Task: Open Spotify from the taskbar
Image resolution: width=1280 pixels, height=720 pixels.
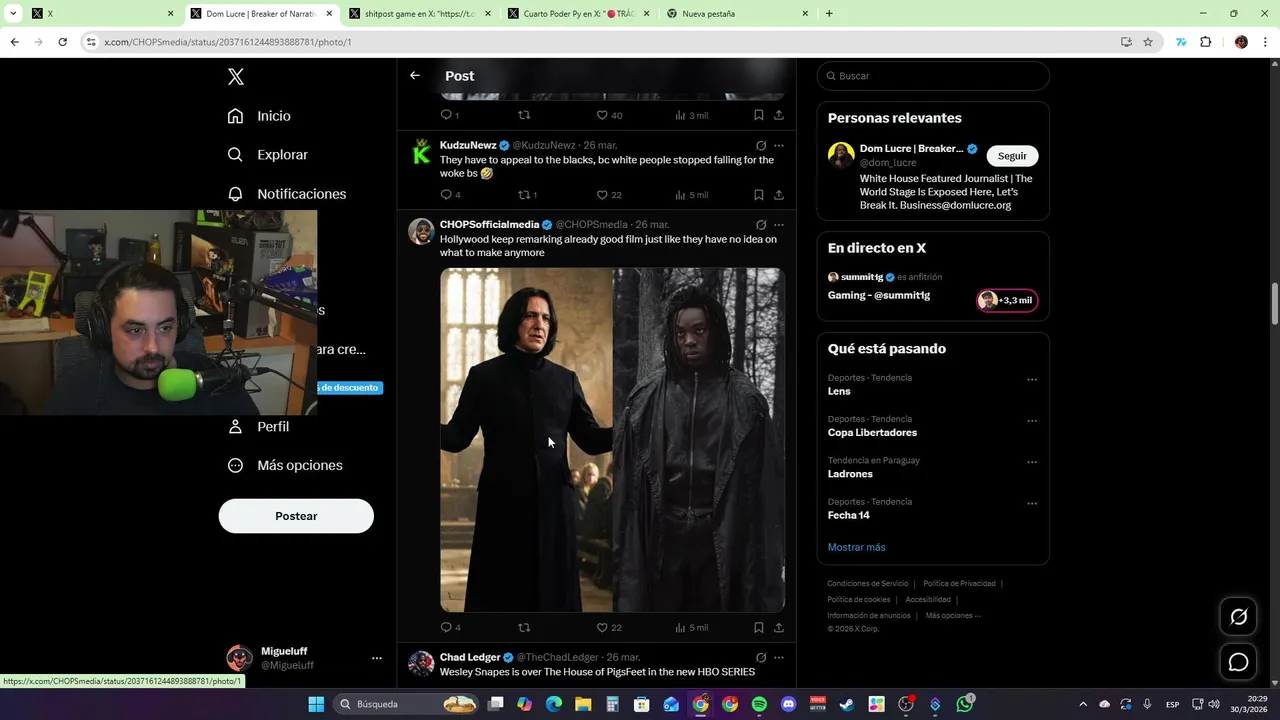Action: (x=759, y=704)
